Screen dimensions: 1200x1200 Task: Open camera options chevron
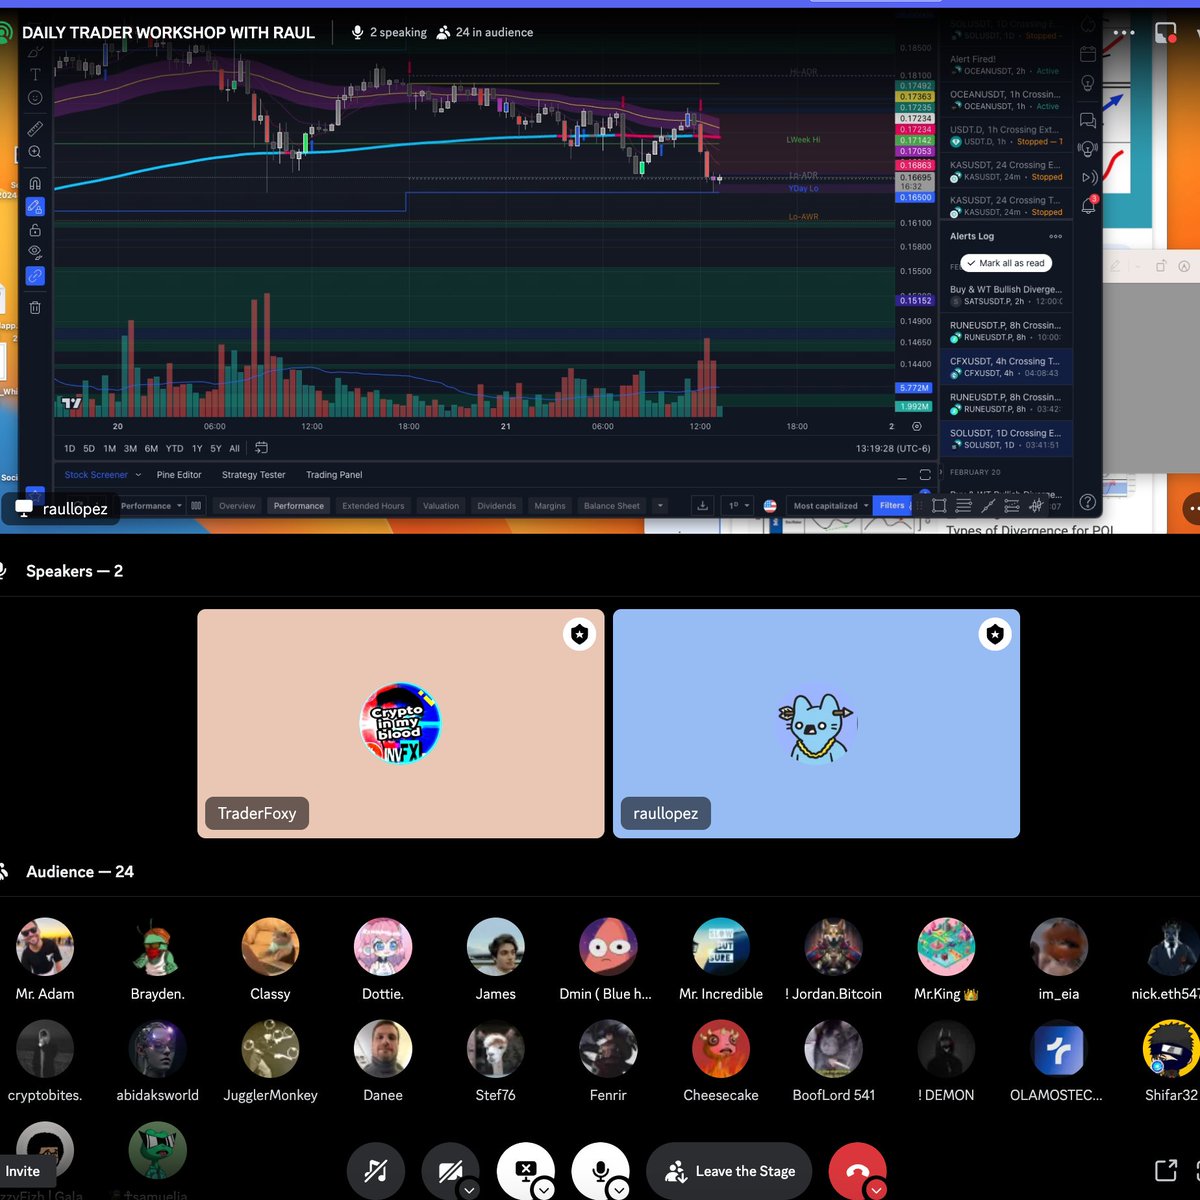click(x=469, y=1190)
